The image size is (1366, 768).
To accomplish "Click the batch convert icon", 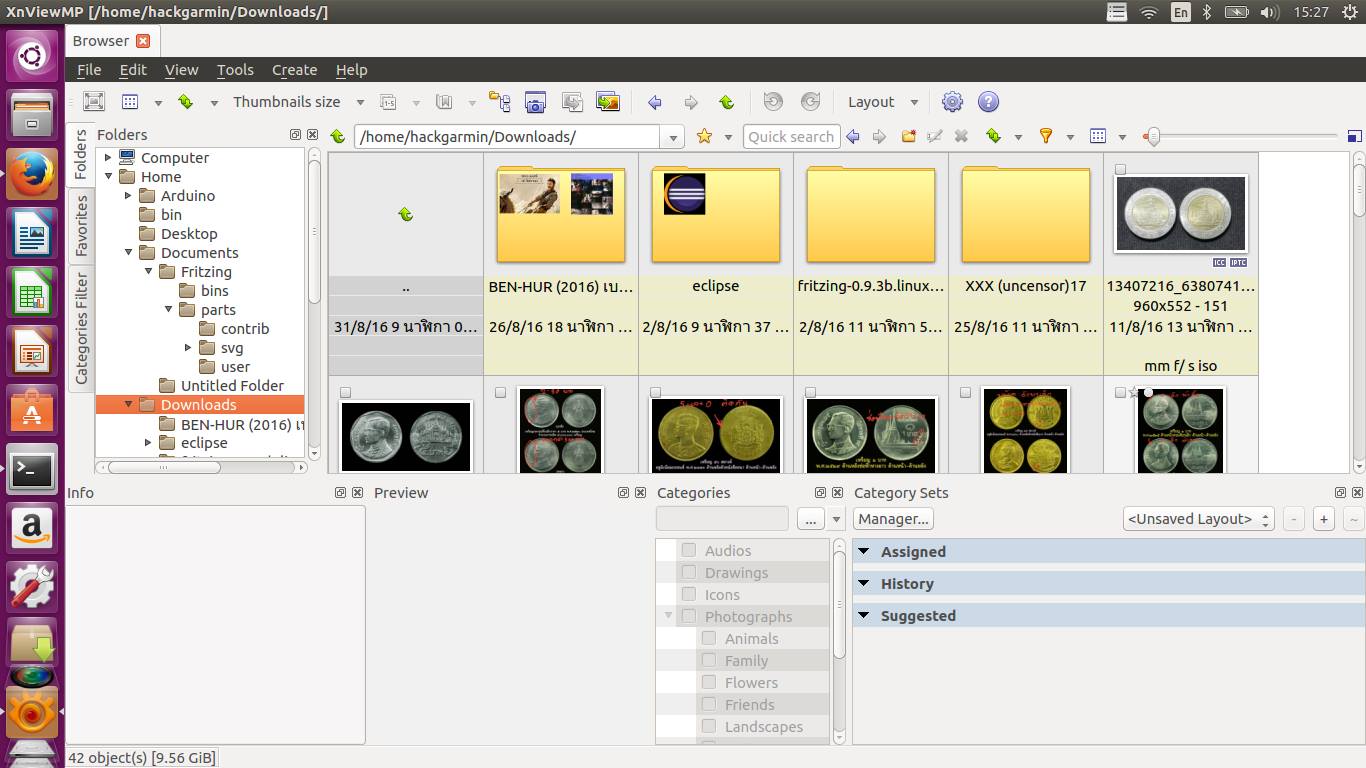I will pyautogui.click(x=572, y=102).
